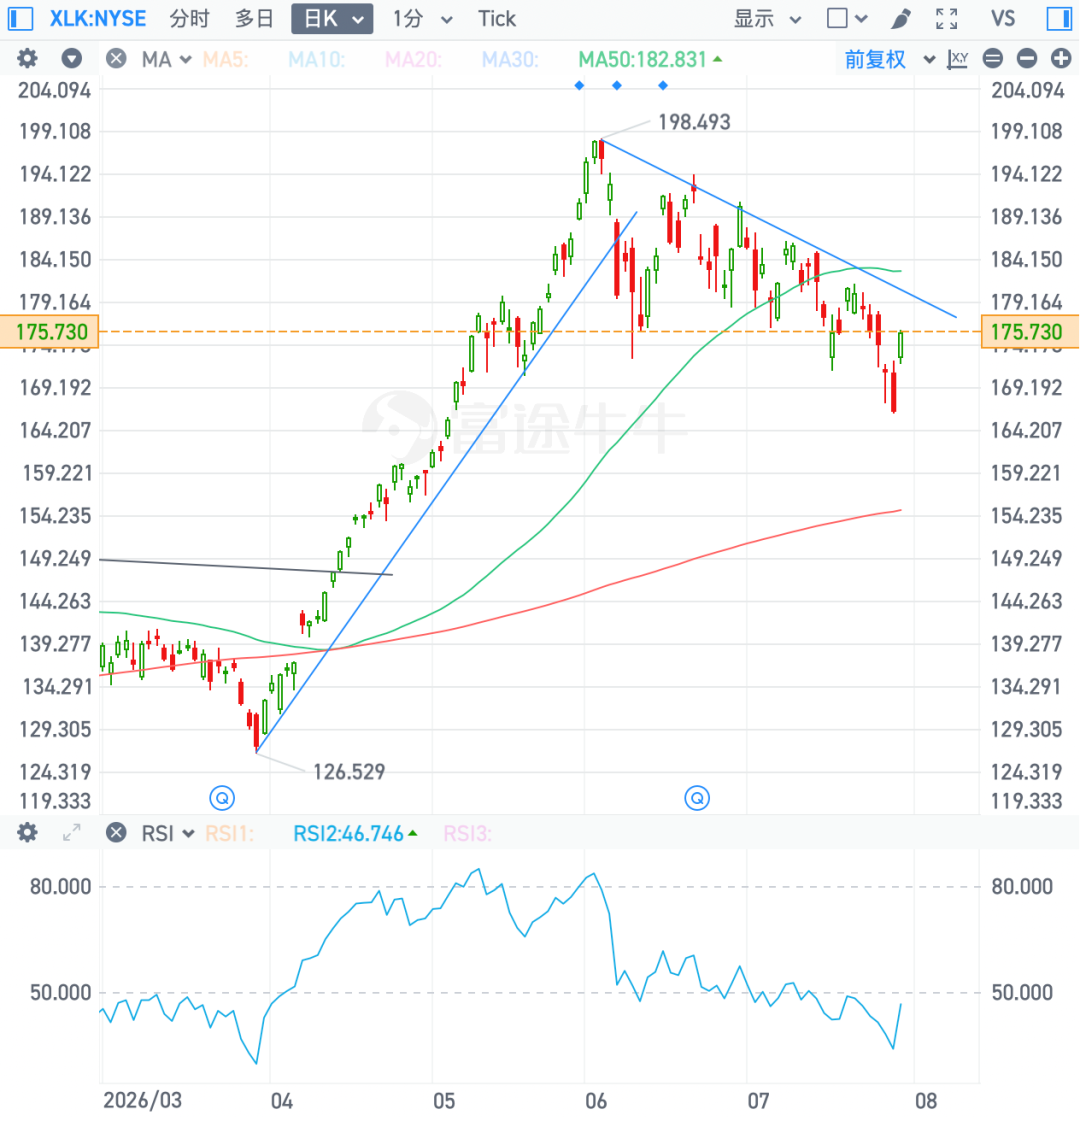The image size is (1080, 1121).
Task: Click the 80.000 RSI level on left axis
Action: pos(61,887)
